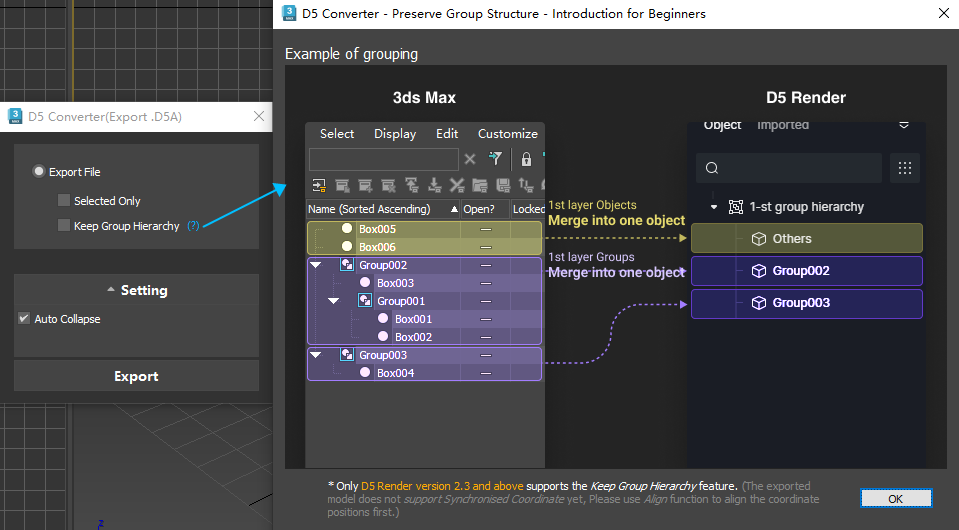
Task: Select the Group003 item in D5 Render list
Action: click(x=807, y=303)
